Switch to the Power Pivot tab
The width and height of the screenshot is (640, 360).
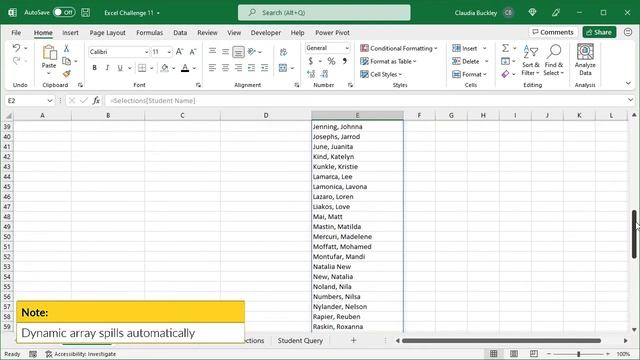pyautogui.click(x=332, y=33)
